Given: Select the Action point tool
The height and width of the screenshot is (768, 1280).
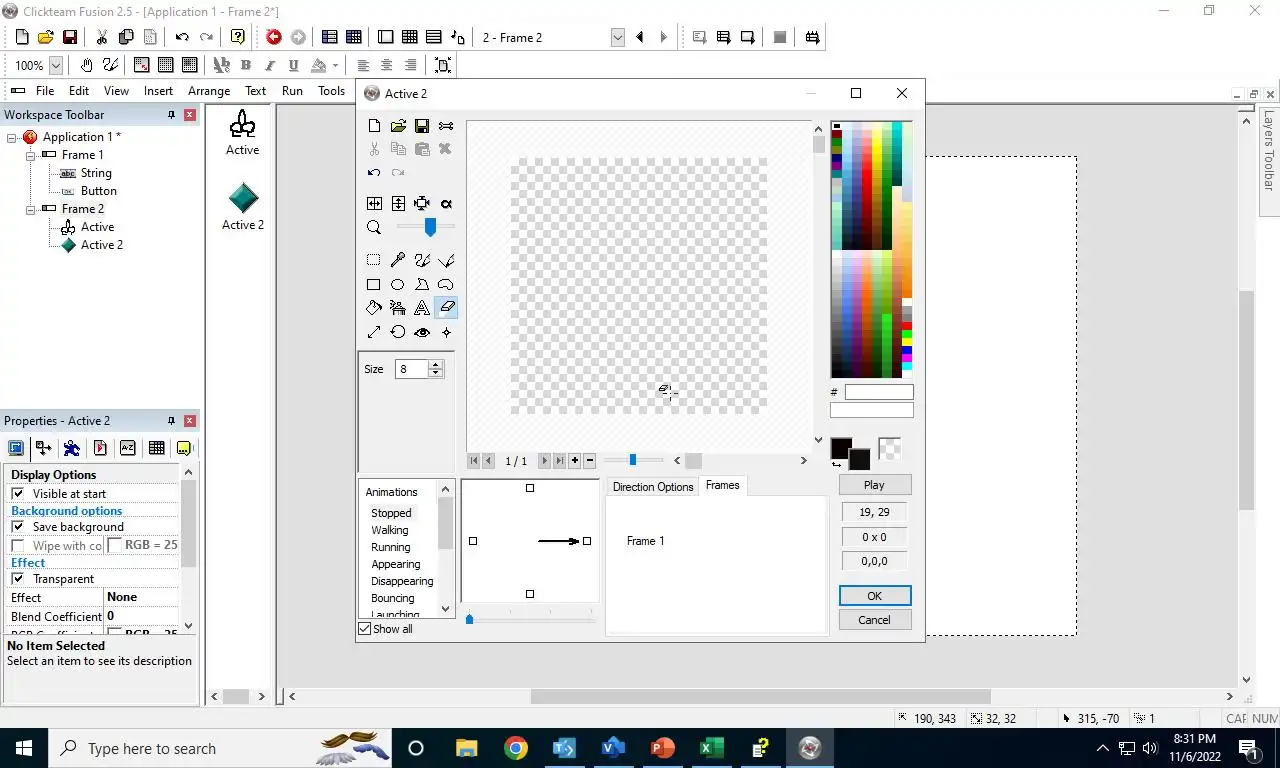Looking at the screenshot, I should pos(446,332).
